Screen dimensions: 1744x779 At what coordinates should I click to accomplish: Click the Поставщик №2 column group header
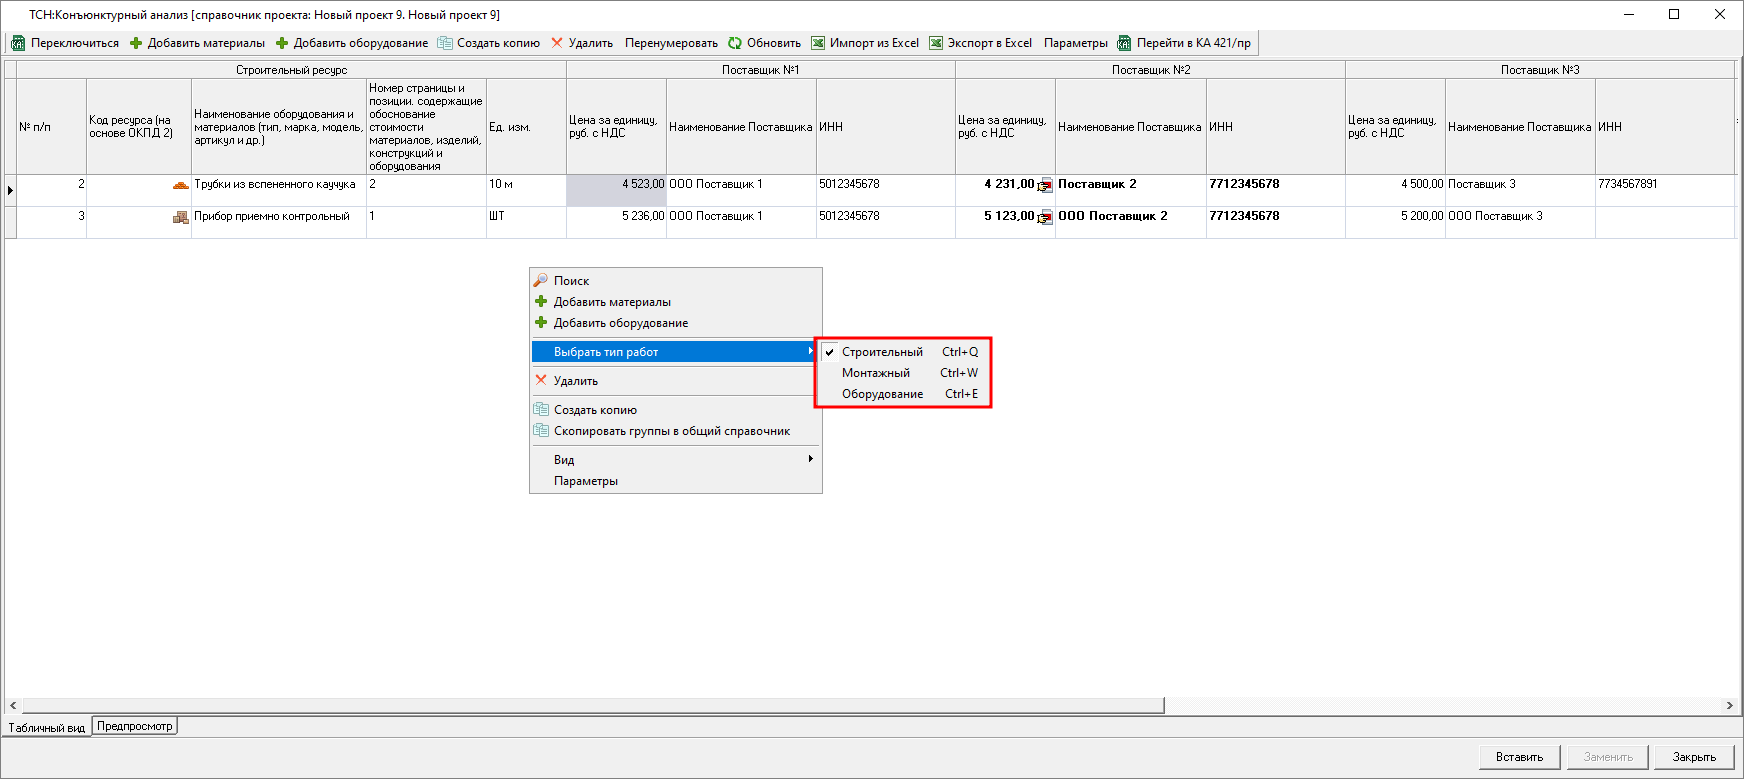tap(1151, 70)
